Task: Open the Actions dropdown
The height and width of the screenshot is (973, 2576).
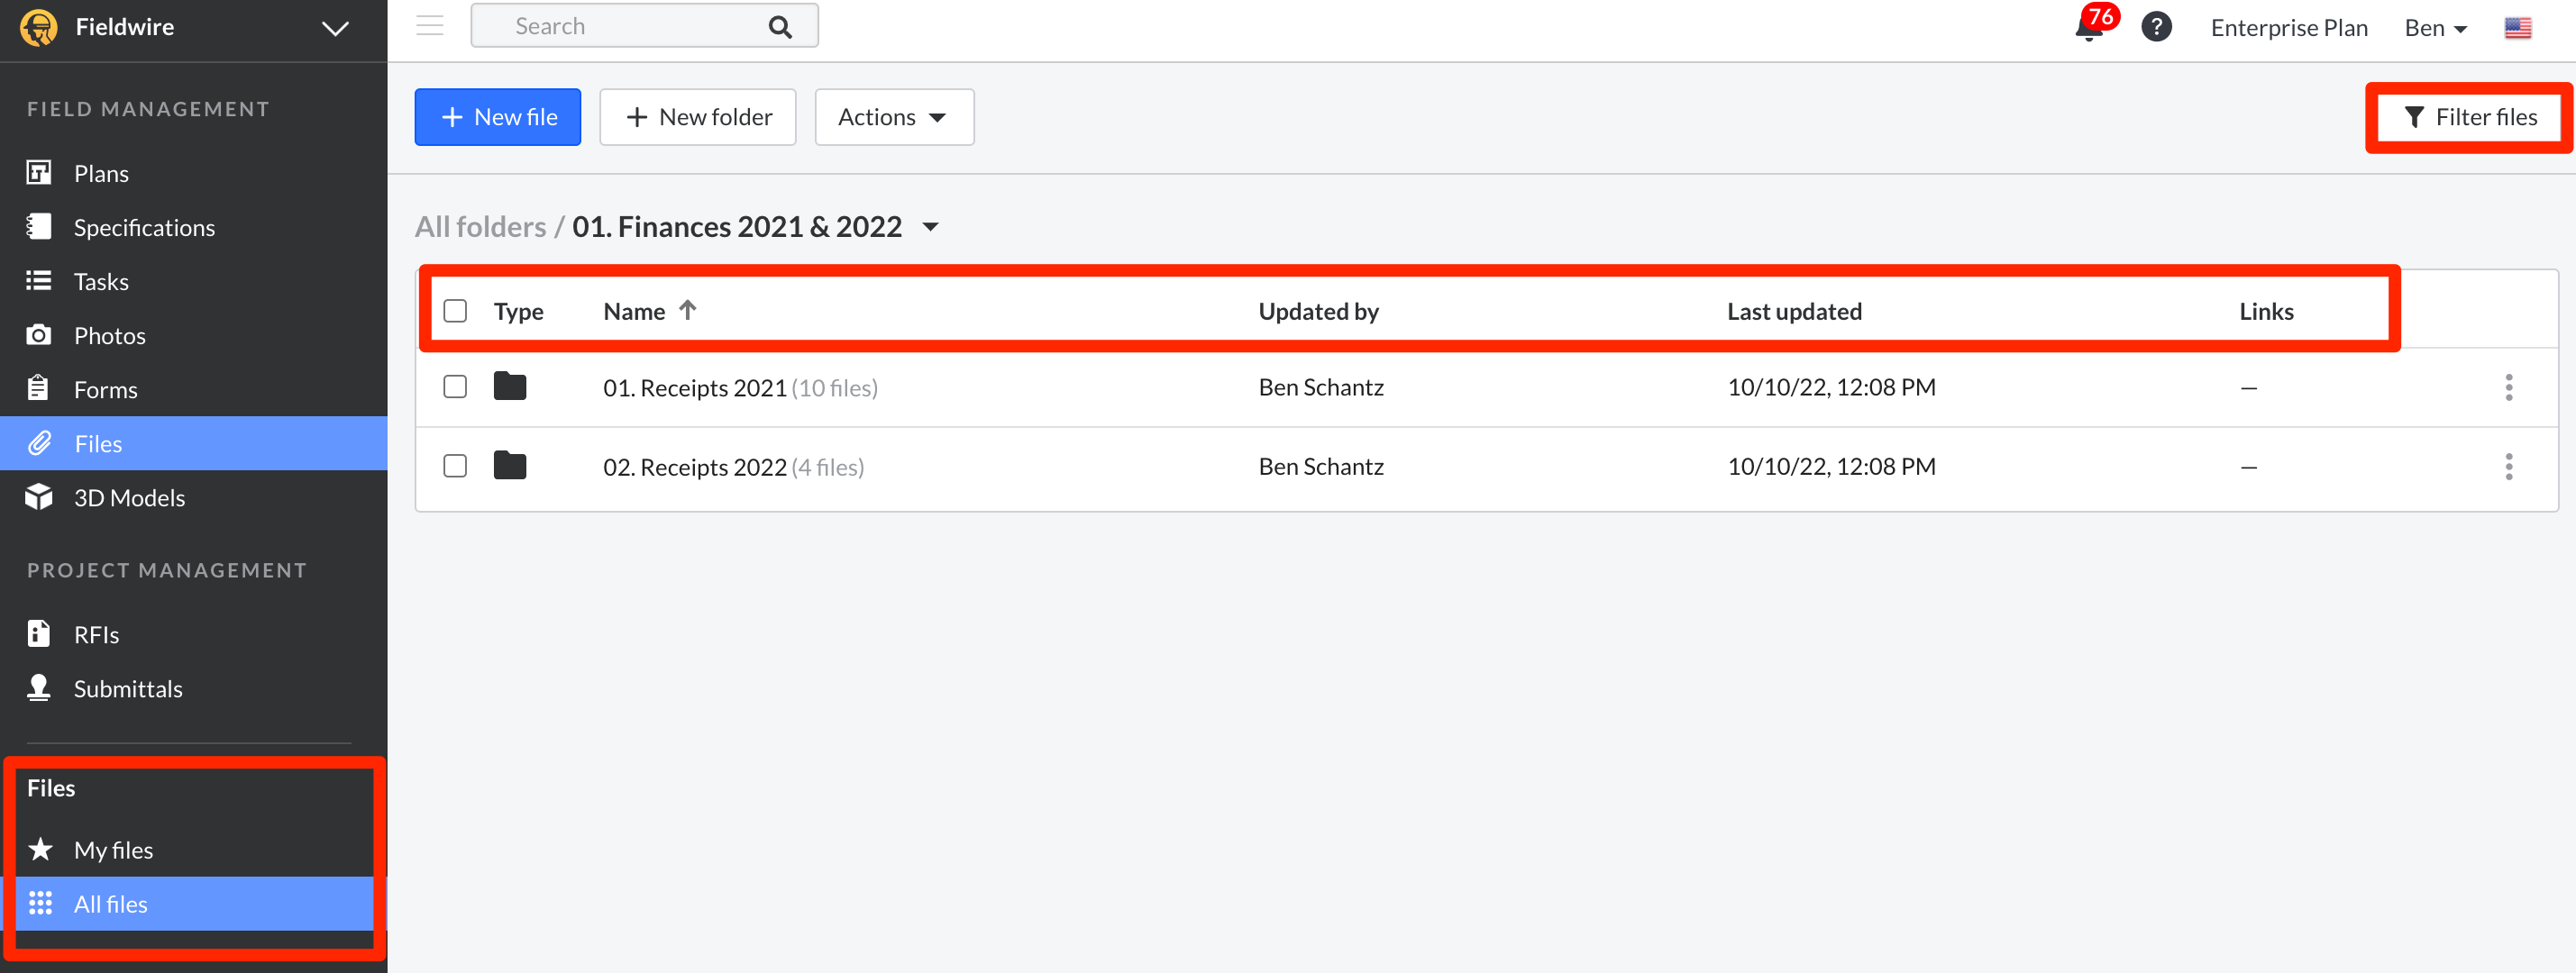Action: (x=893, y=117)
